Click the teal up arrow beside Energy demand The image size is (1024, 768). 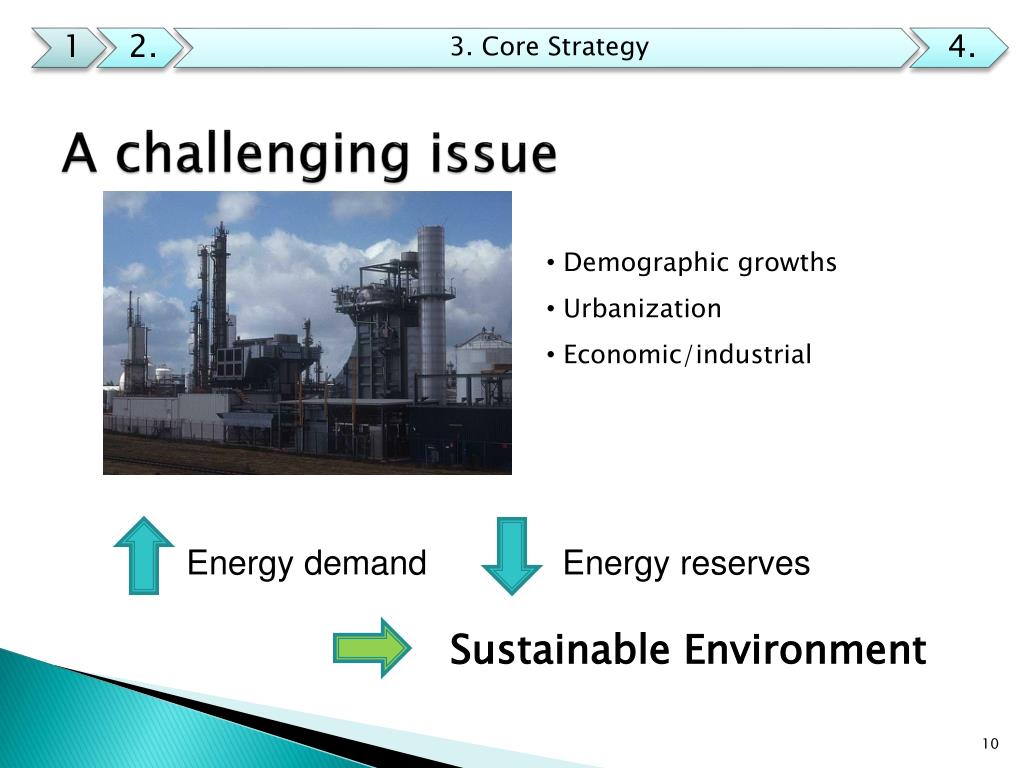pyautogui.click(x=144, y=555)
